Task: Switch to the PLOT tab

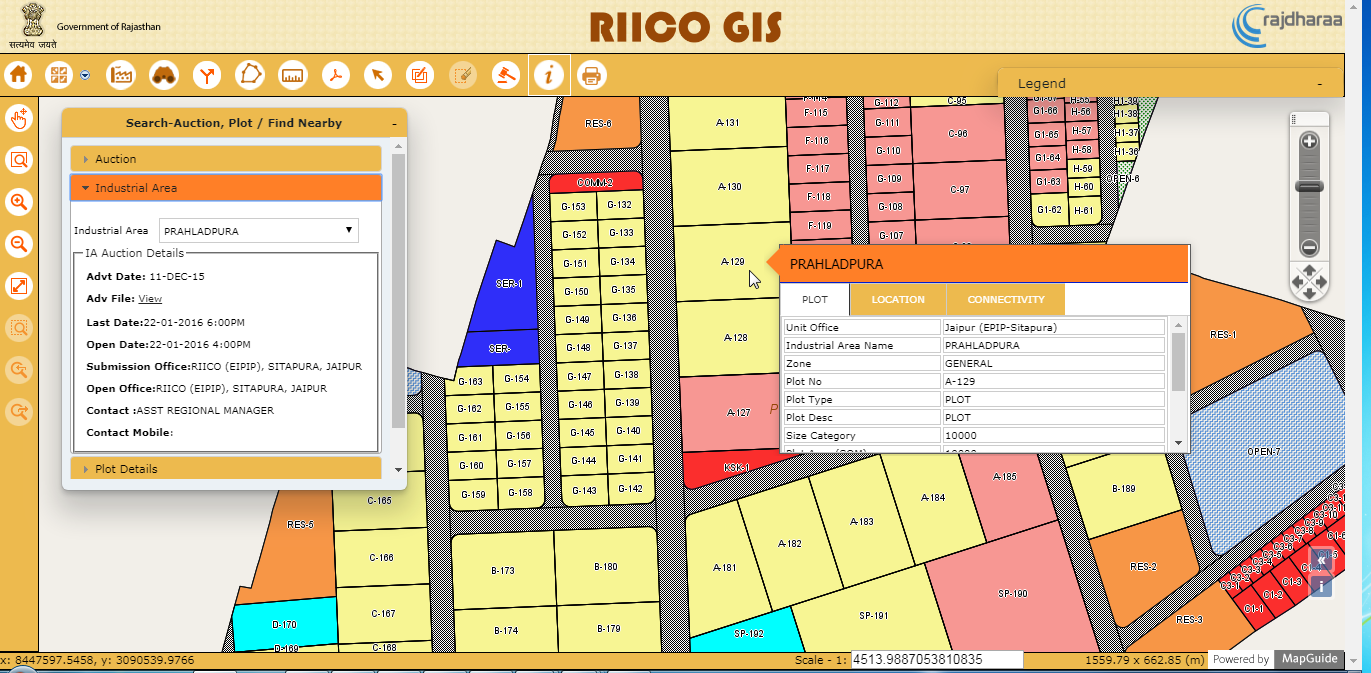Action: tap(815, 300)
